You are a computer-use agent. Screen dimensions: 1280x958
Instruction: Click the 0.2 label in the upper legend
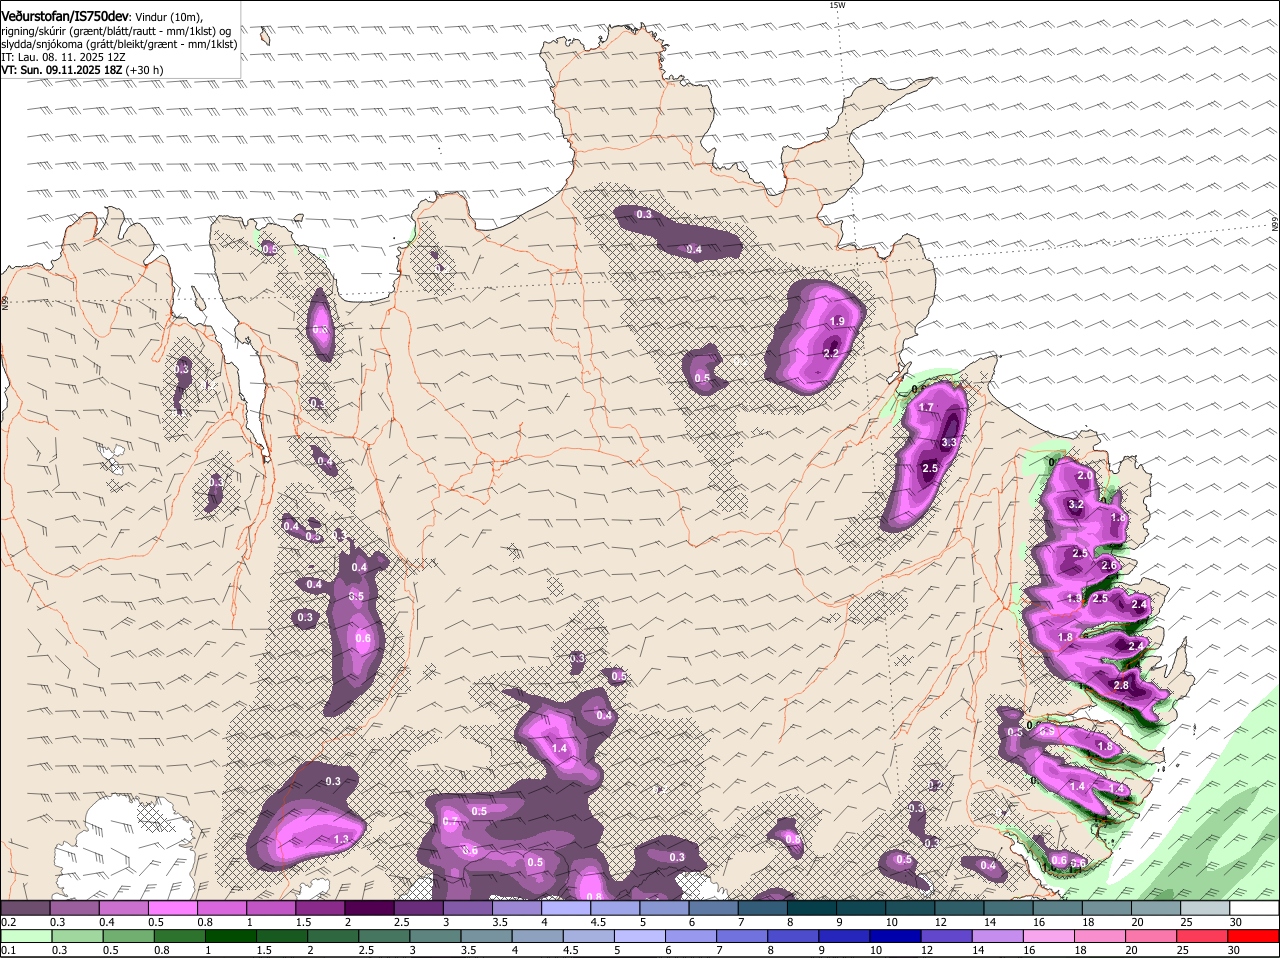[8, 922]
